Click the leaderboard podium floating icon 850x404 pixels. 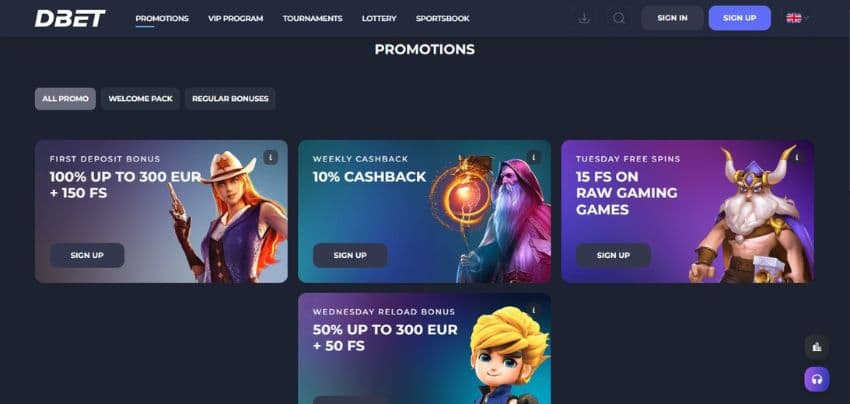(x=816, y=347)
